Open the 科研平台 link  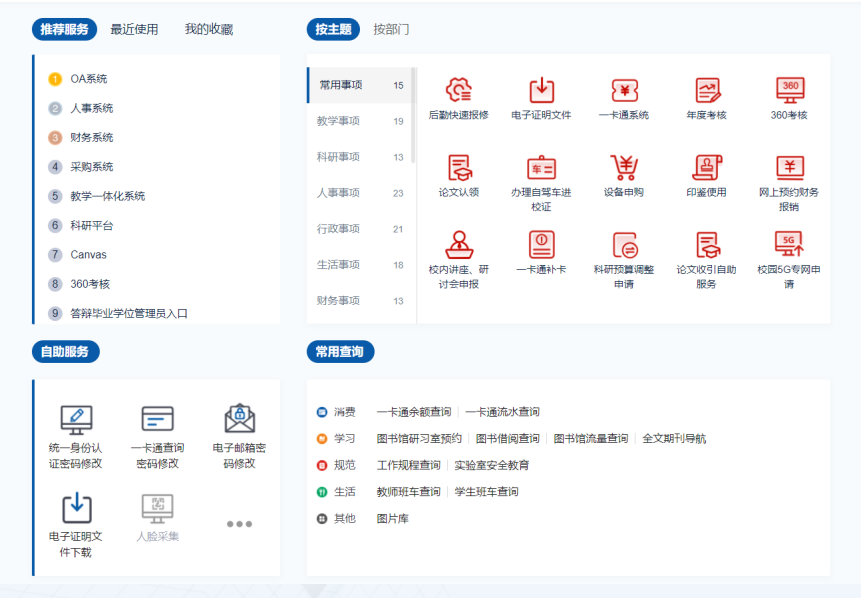pos(92,225)
